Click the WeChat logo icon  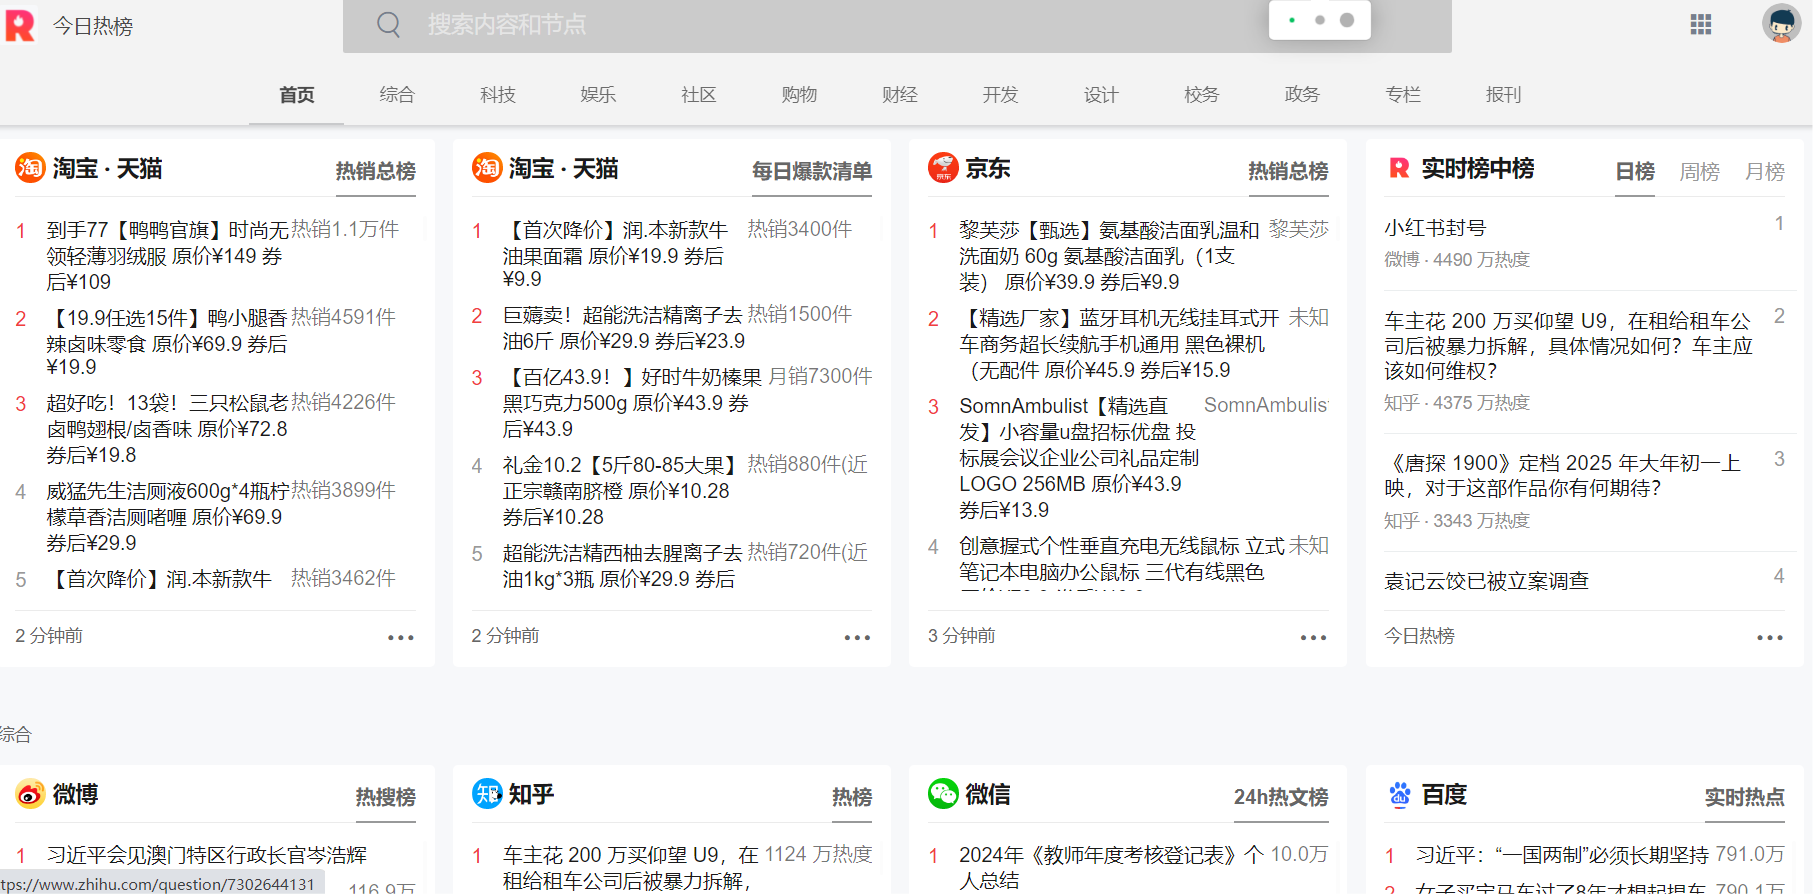(x=943, y=794)
